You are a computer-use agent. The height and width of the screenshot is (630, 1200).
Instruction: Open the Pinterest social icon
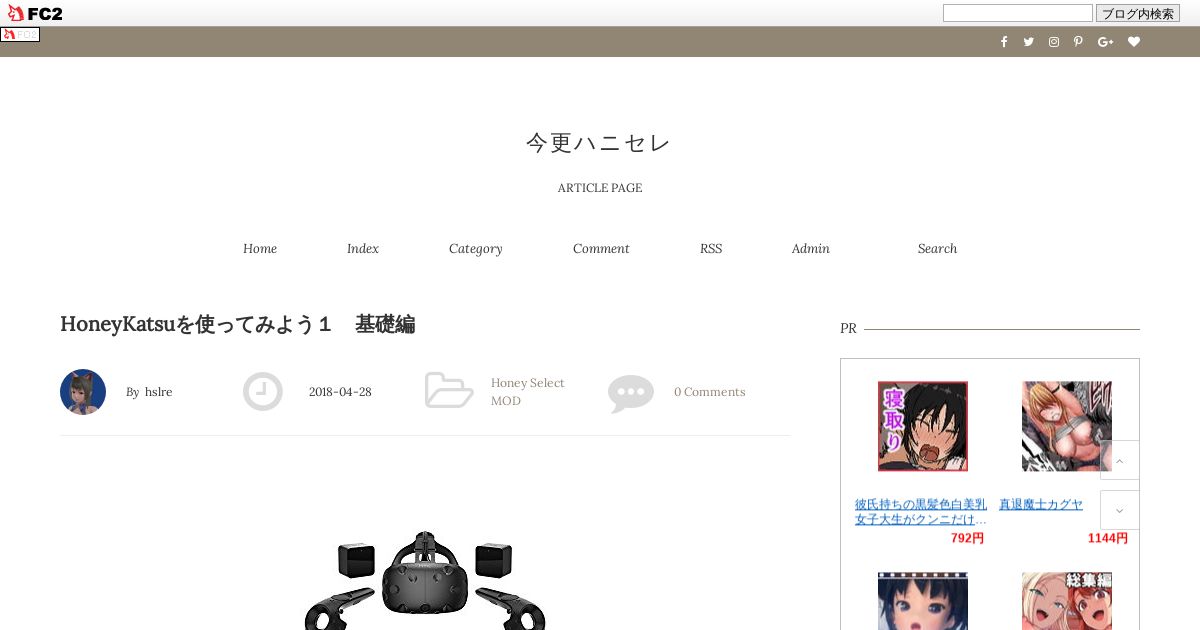coord(1078,42)
